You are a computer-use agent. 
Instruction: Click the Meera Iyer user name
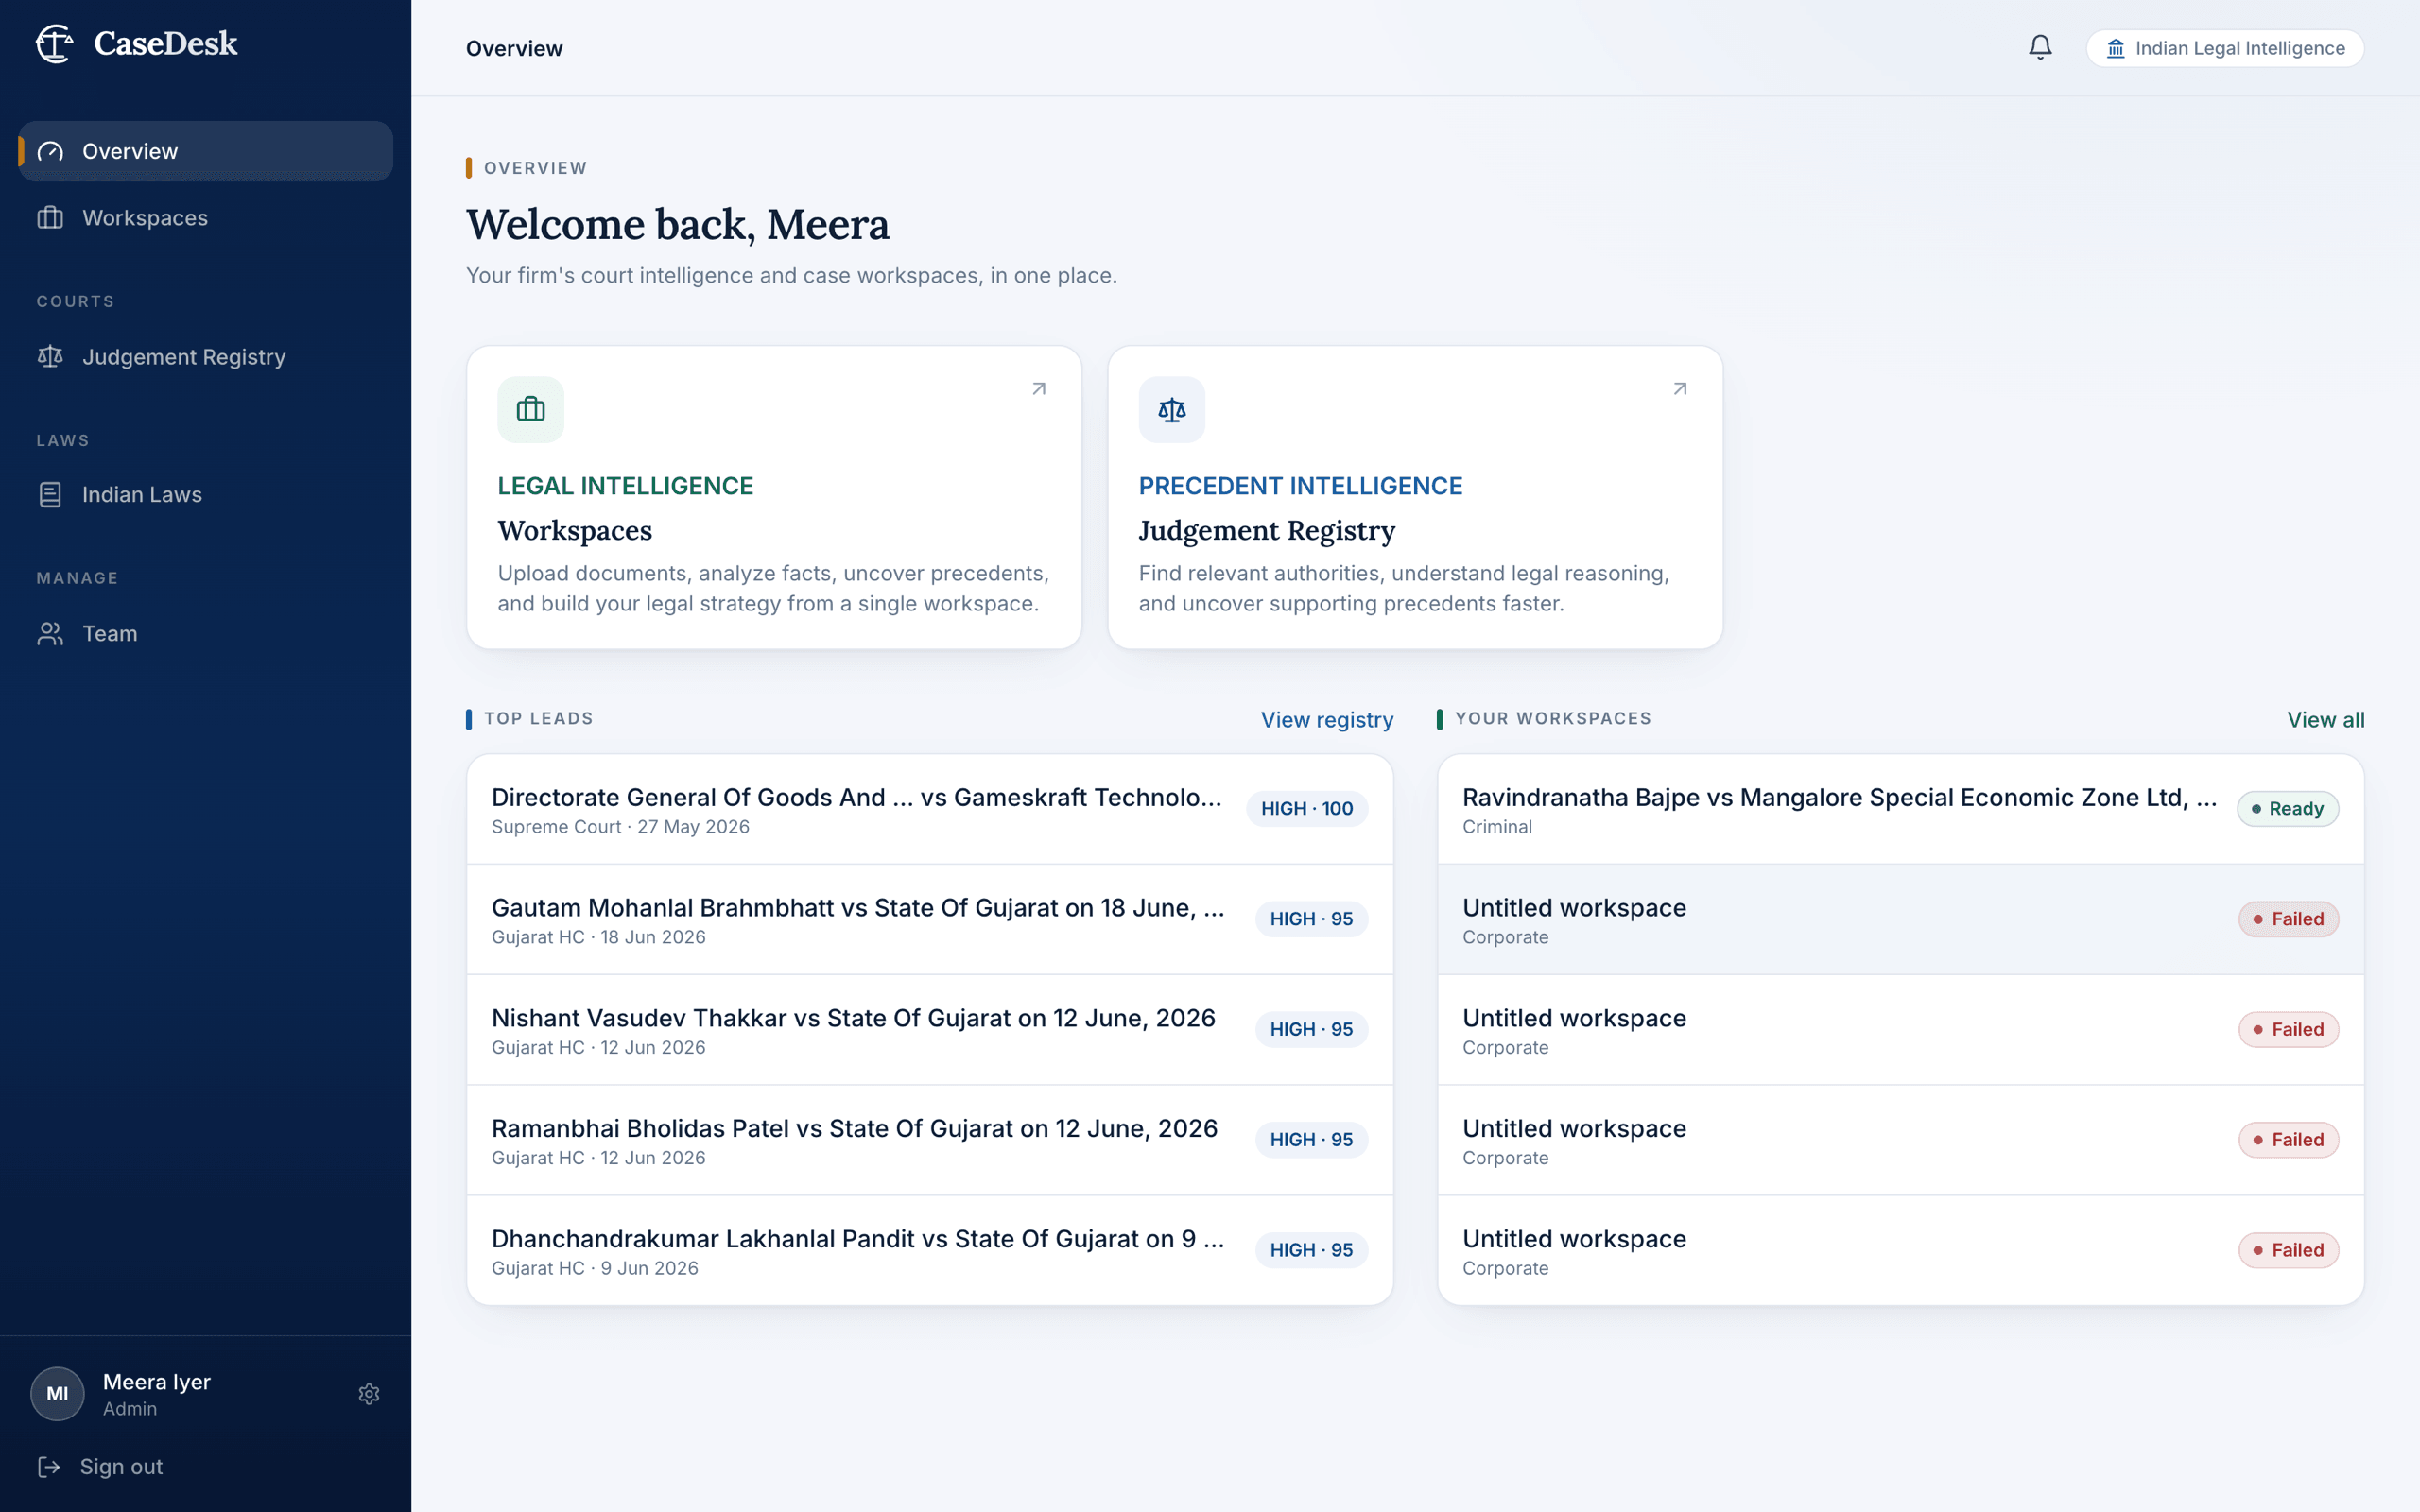pos(157,1382)
